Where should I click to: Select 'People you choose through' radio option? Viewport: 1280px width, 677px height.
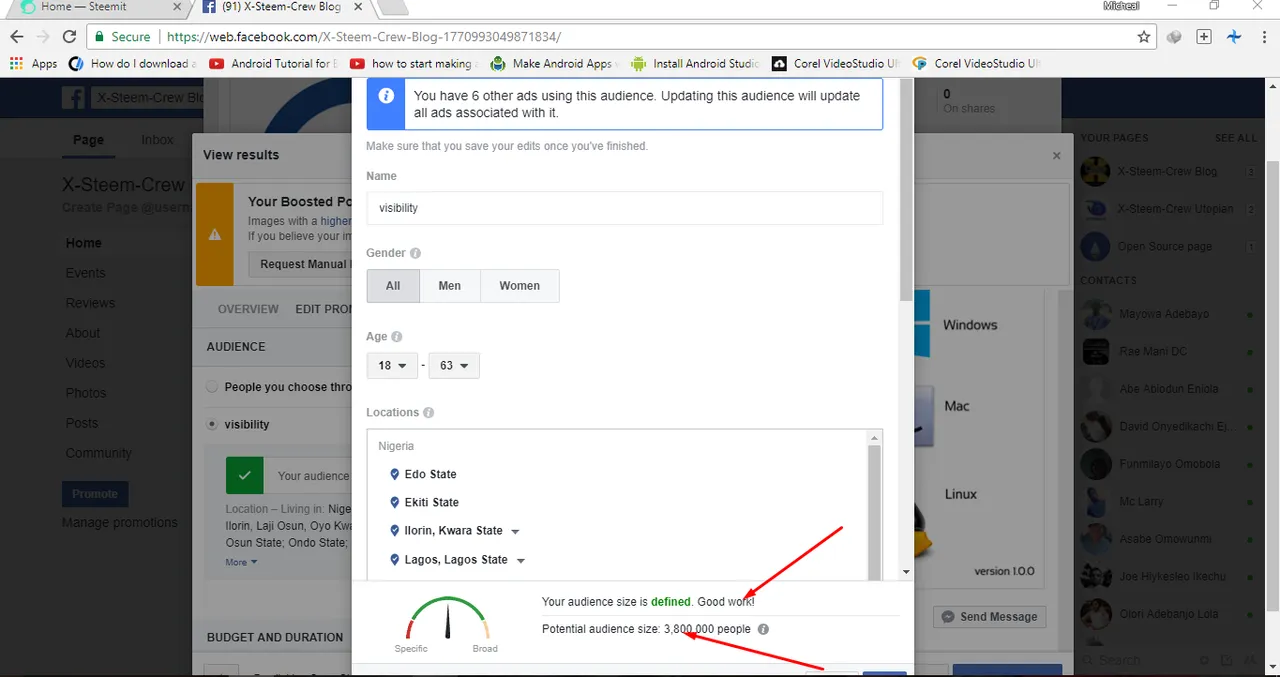coord(211,387)
